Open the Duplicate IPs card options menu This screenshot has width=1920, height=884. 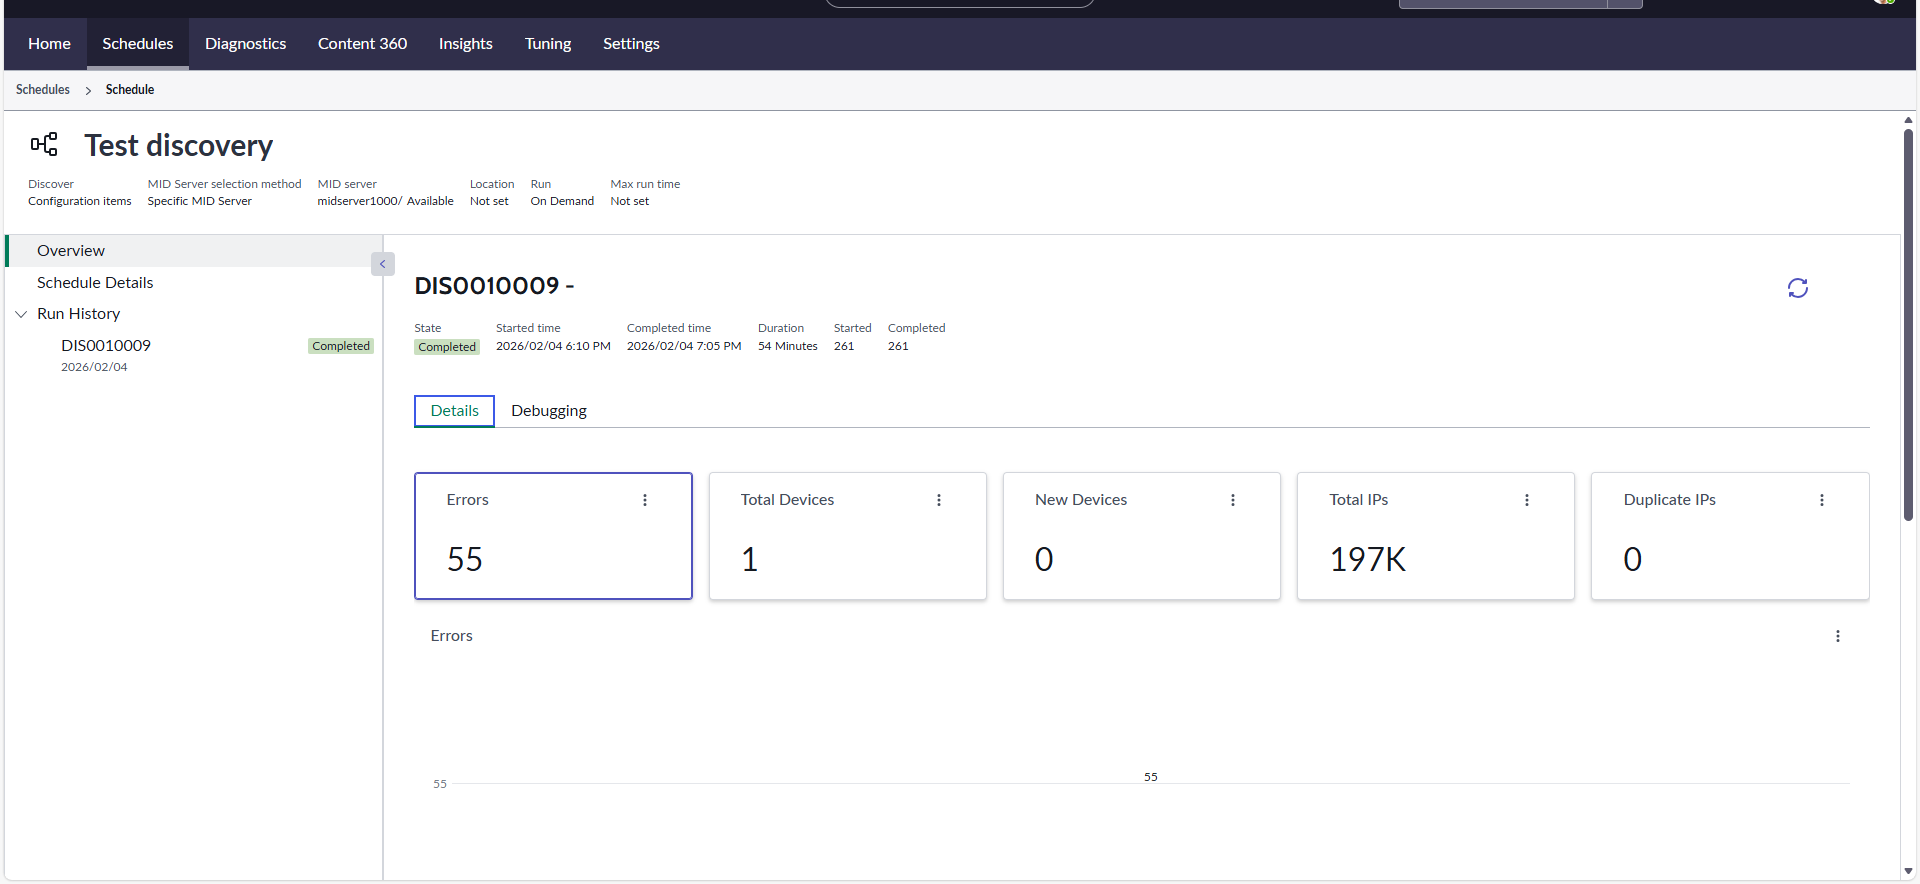(1822, 500)
